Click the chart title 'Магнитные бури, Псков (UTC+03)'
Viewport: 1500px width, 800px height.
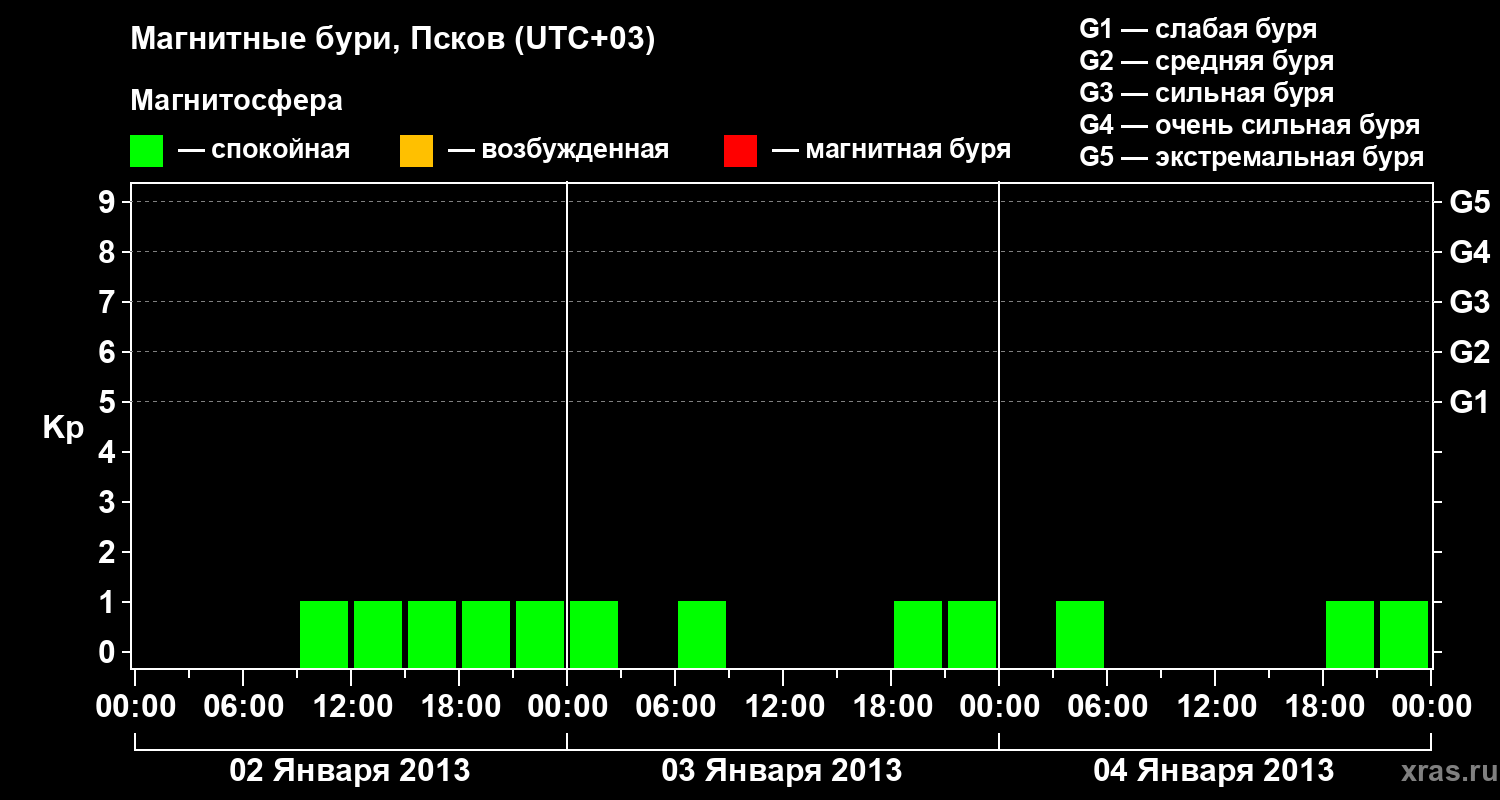tap(393, 40)
